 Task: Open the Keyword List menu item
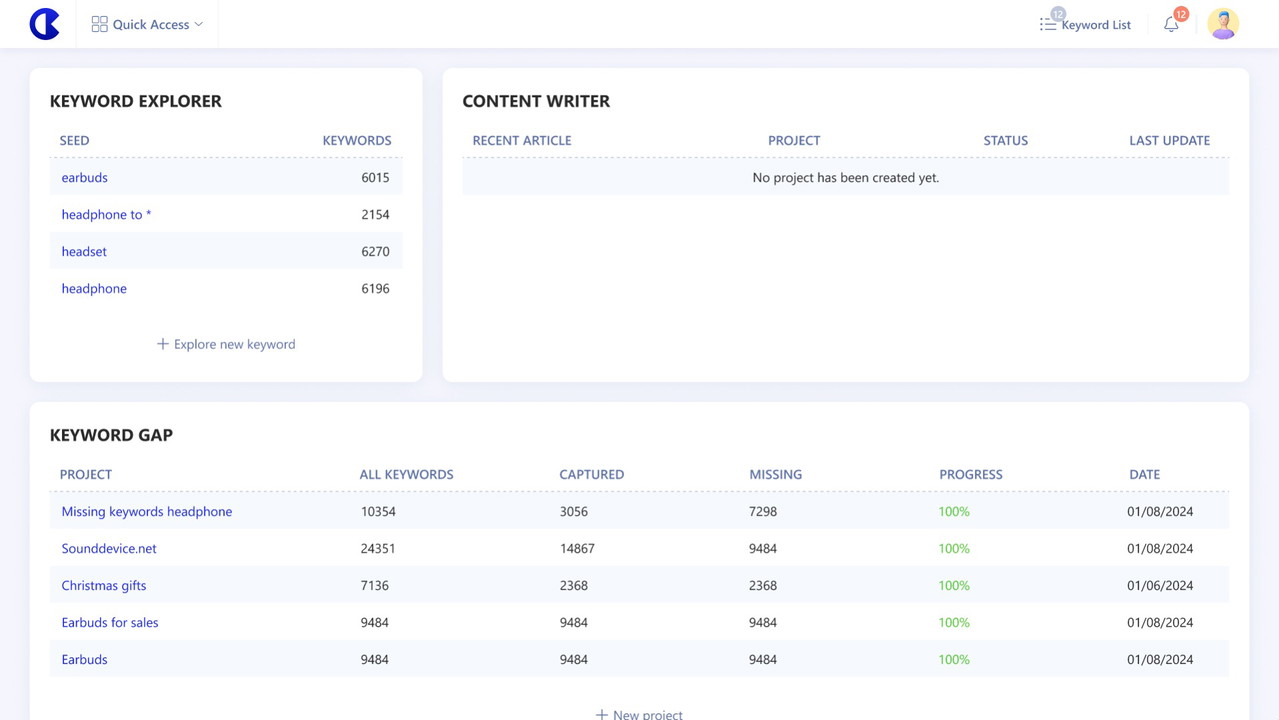(x=1096, y=25)
